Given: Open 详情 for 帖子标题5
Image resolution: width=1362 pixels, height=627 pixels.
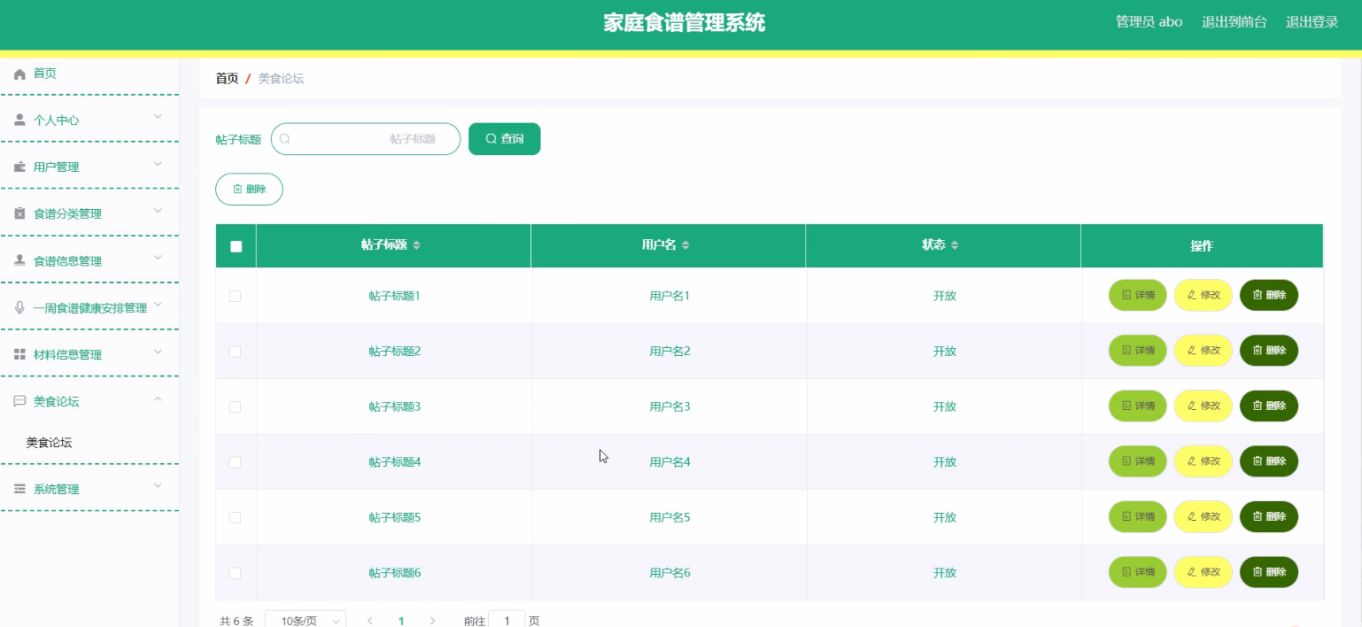Looking at the screenshot, I should point(1138,516).
